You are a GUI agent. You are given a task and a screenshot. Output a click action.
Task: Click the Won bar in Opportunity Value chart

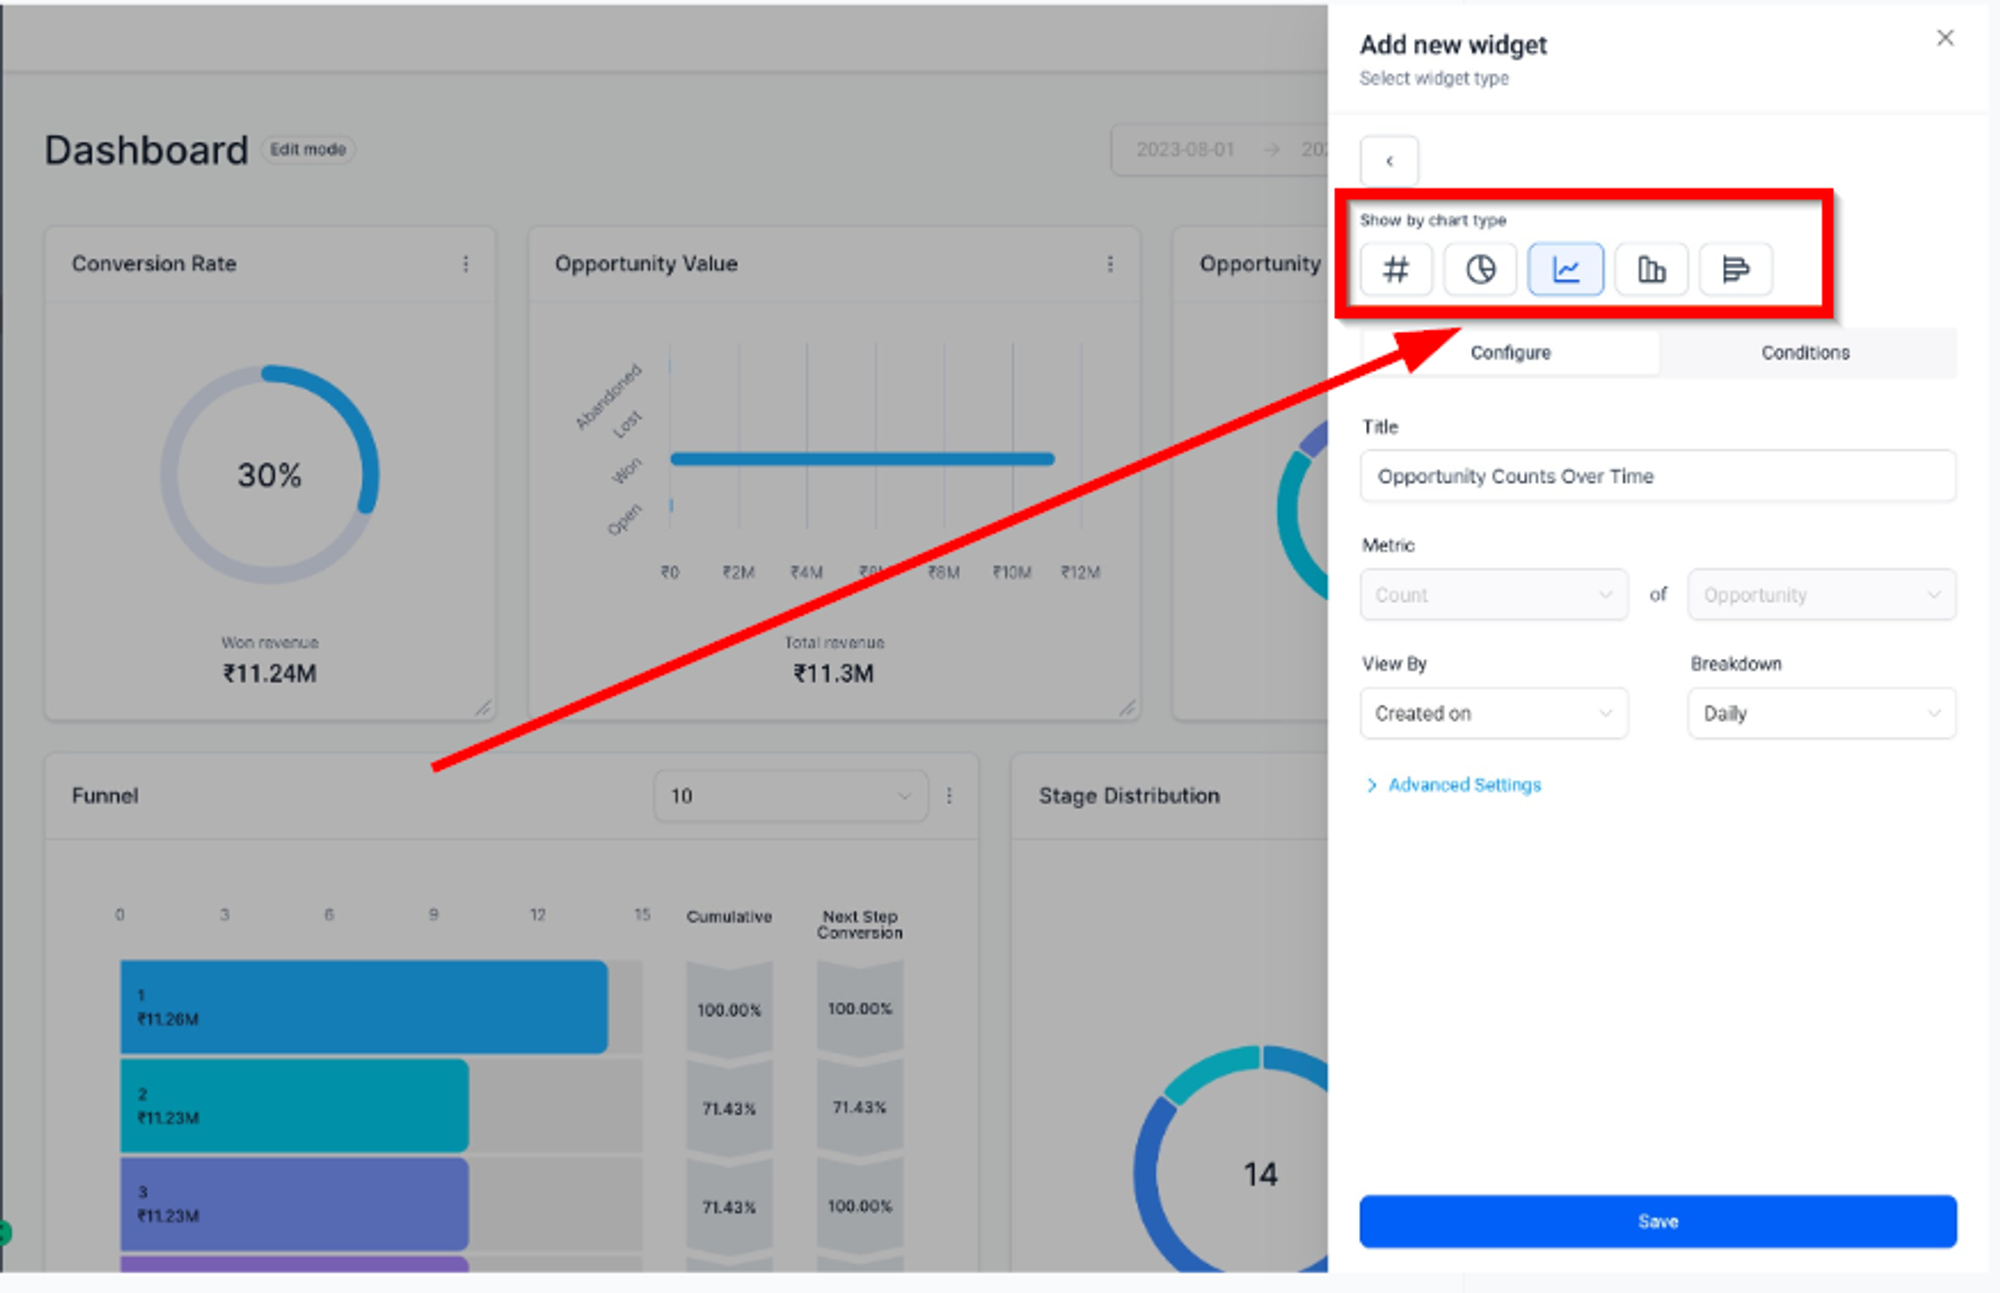pyautogui.click(x=862, y=459)
